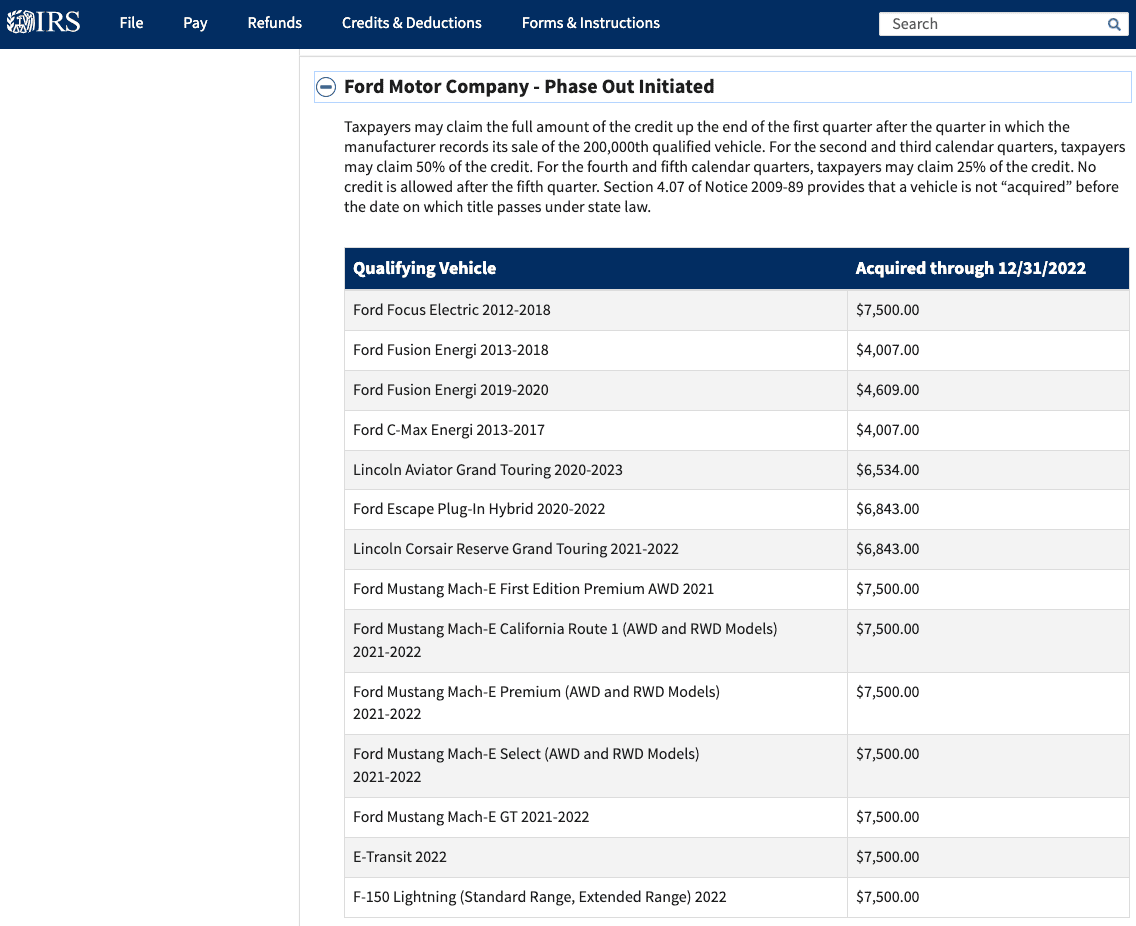1136x926 pixels.
Task: Click the $6,534.00 credit amount cell
Action: (887, 470)
